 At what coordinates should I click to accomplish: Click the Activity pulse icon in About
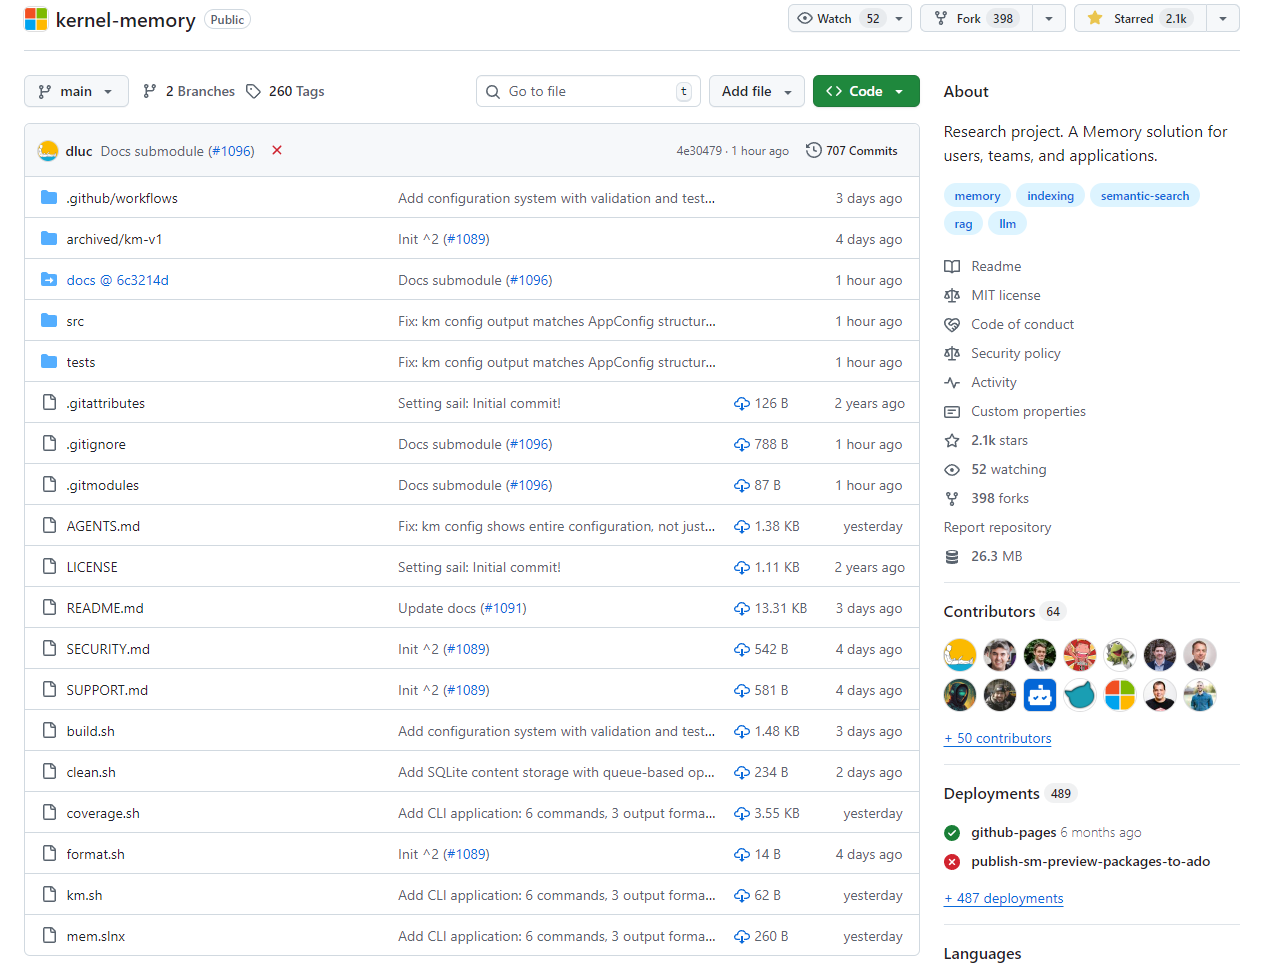952,382
